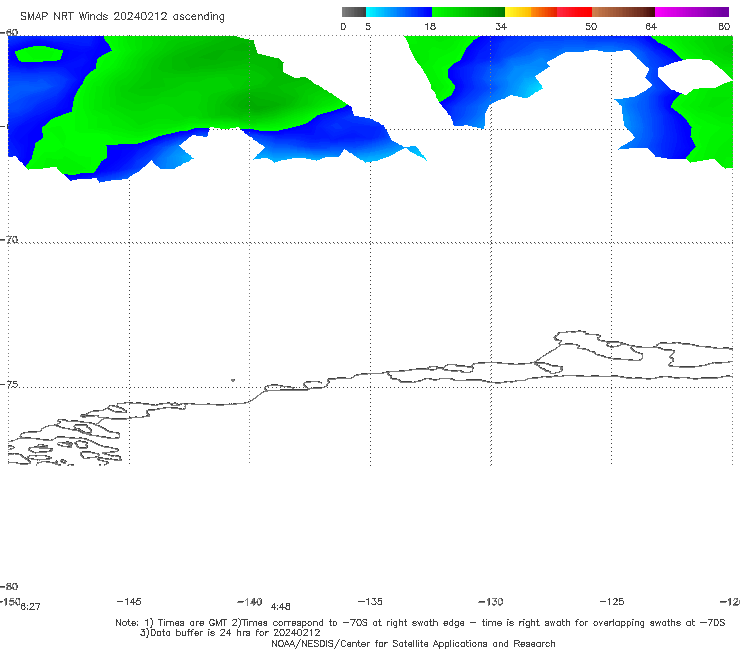The height and width of the screenshot is (650, 740).
Task: Click the swath time '4:48'
Action: pyautogui.click(x=281, y=607)
